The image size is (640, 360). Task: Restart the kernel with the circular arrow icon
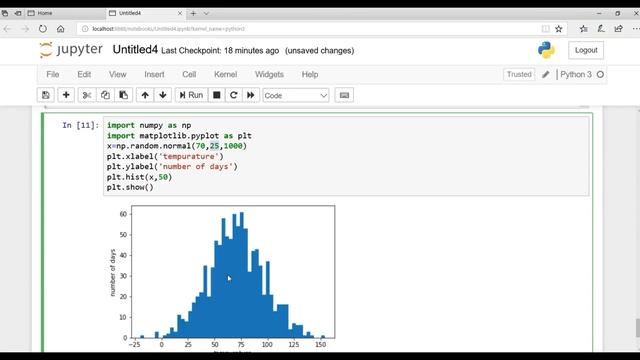(x=233, y=95)
